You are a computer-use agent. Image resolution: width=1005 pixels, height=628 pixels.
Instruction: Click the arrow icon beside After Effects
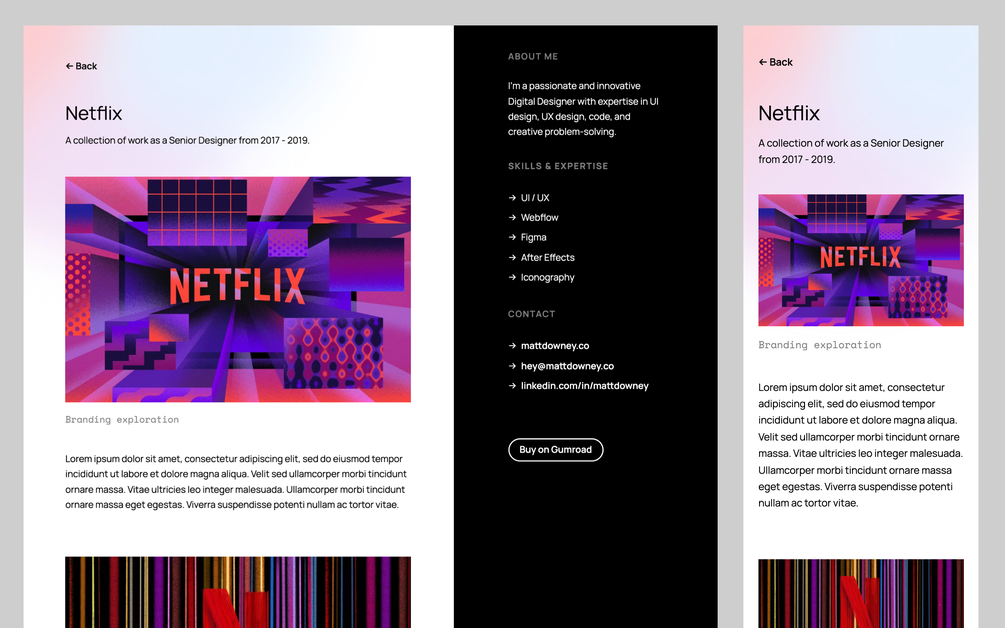pos(512,258)
